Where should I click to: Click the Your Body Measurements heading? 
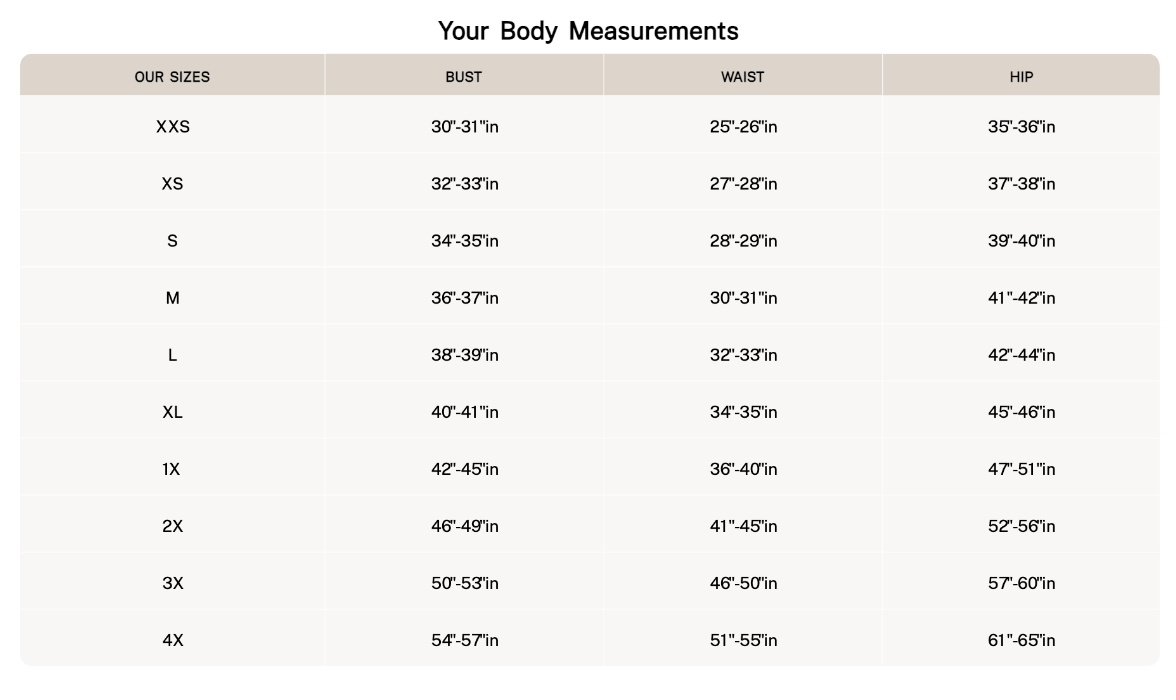(x=588, y=31)
